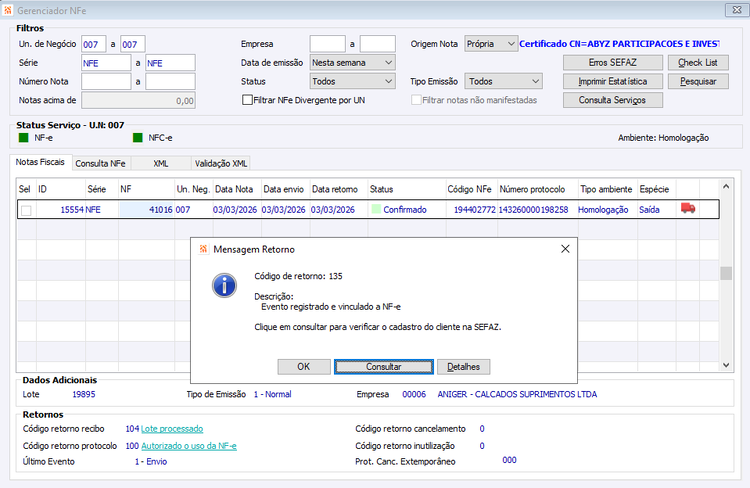Click the blue info icon in Mensagem Retorno dialog
Image resolution: width=750 pixels, height=488 pixels.
(x=224, y=286)
